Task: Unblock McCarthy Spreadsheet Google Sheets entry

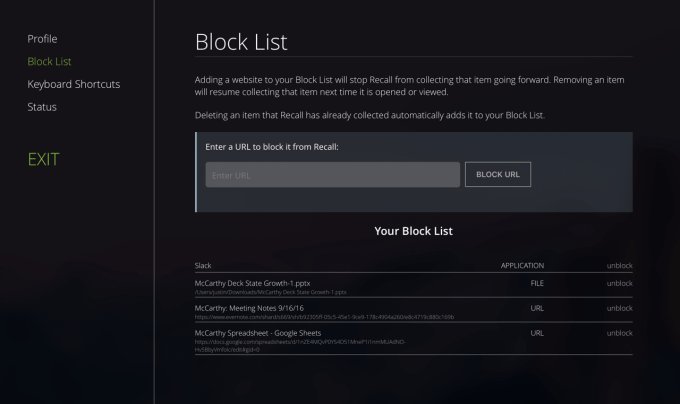Action: pyautogui.click(x=620, y=332)
